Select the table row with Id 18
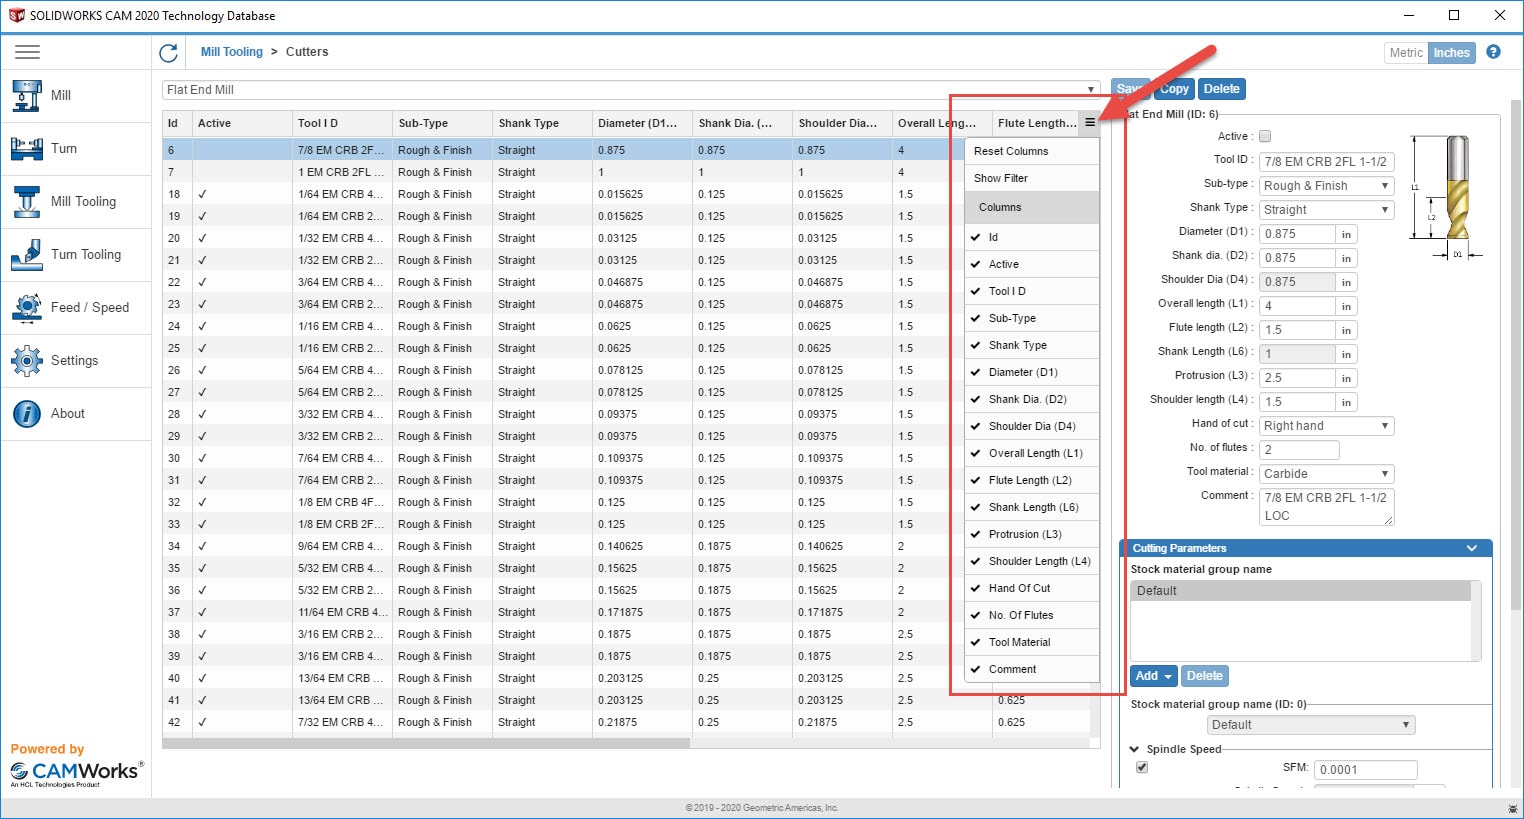Screen dimensions: 1524x819 tap(563, 194)
